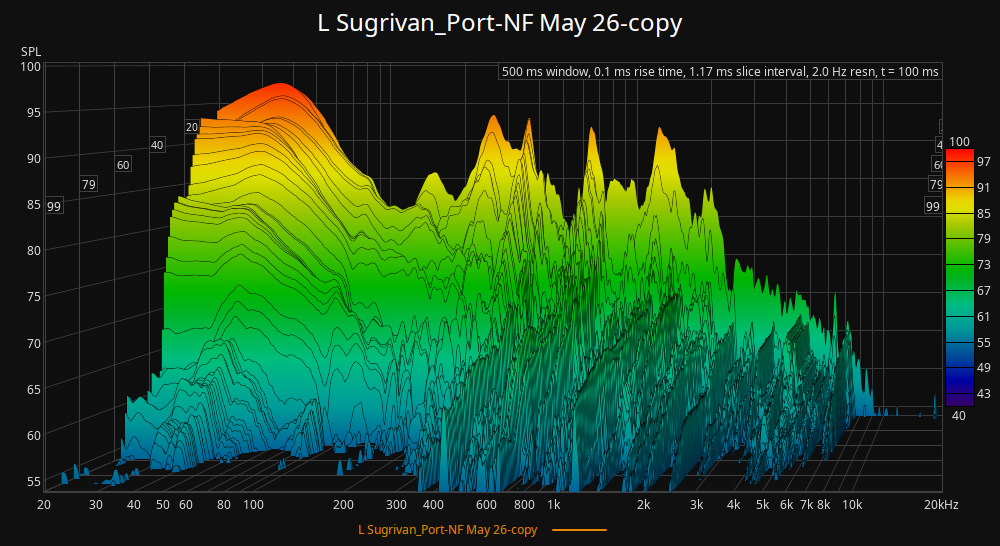Image resolution: width=1000 pixels, height=546 pixels.
Task: Select the legend trace name below the graph
Action: 448,529
